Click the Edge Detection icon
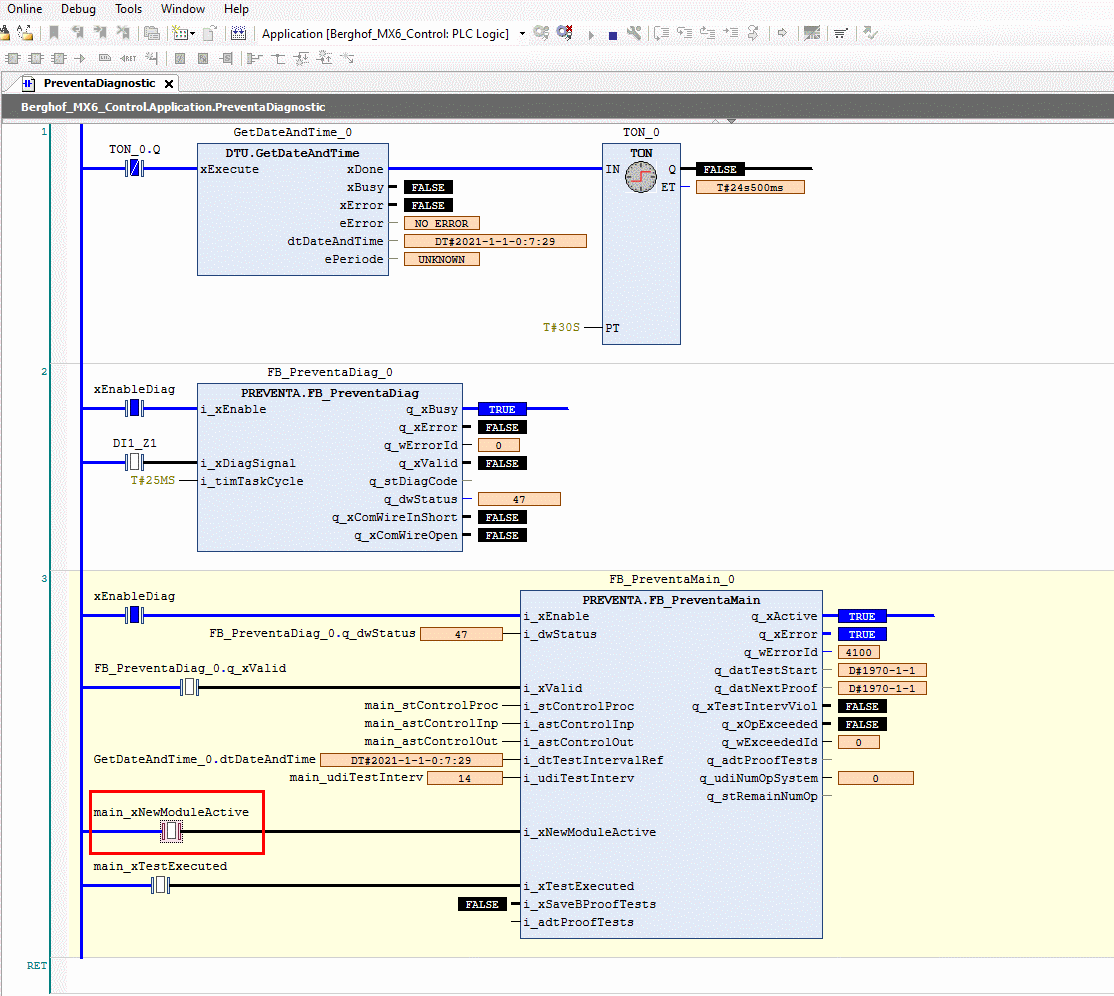1114x996 pixels. pyautogui.click(x=203, y=58)
